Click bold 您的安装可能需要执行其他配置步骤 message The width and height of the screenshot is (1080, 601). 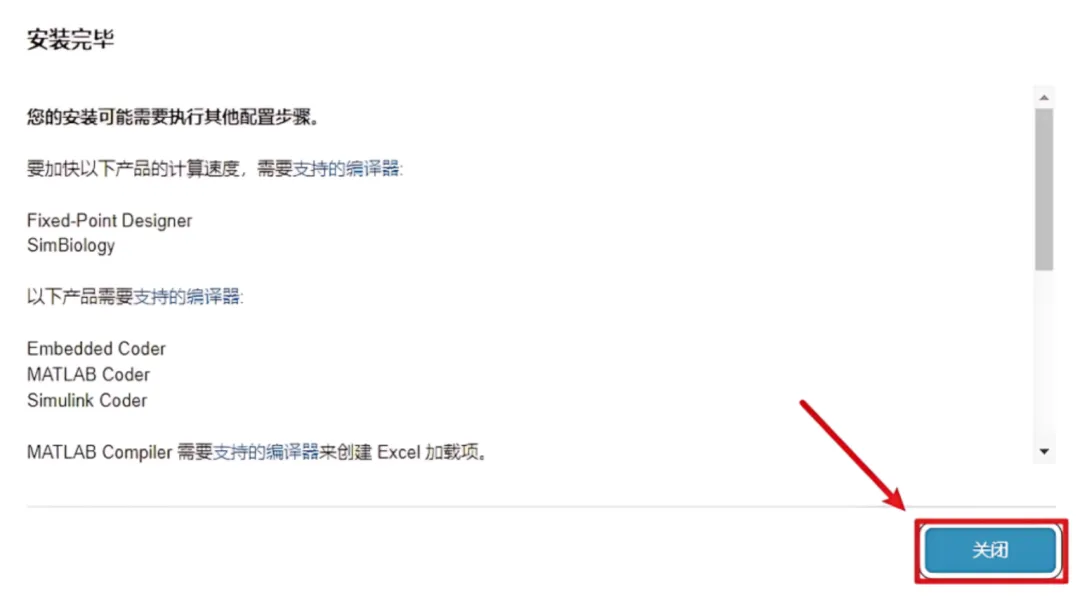(173, 117)
